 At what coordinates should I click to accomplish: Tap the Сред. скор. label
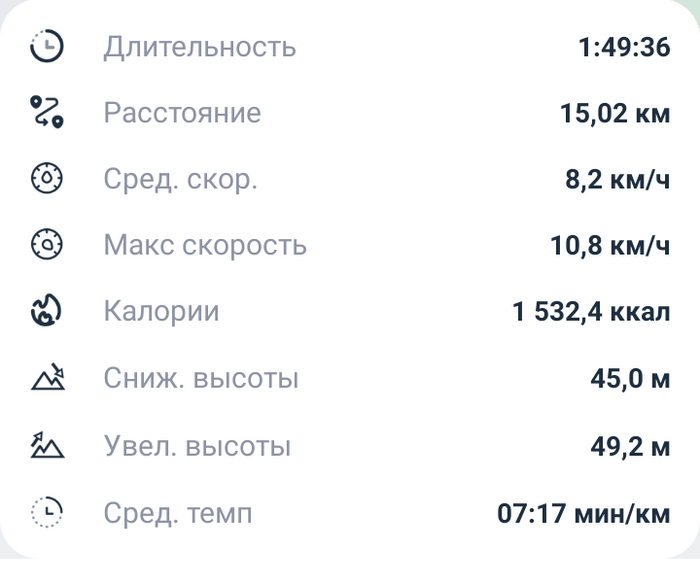180,180
